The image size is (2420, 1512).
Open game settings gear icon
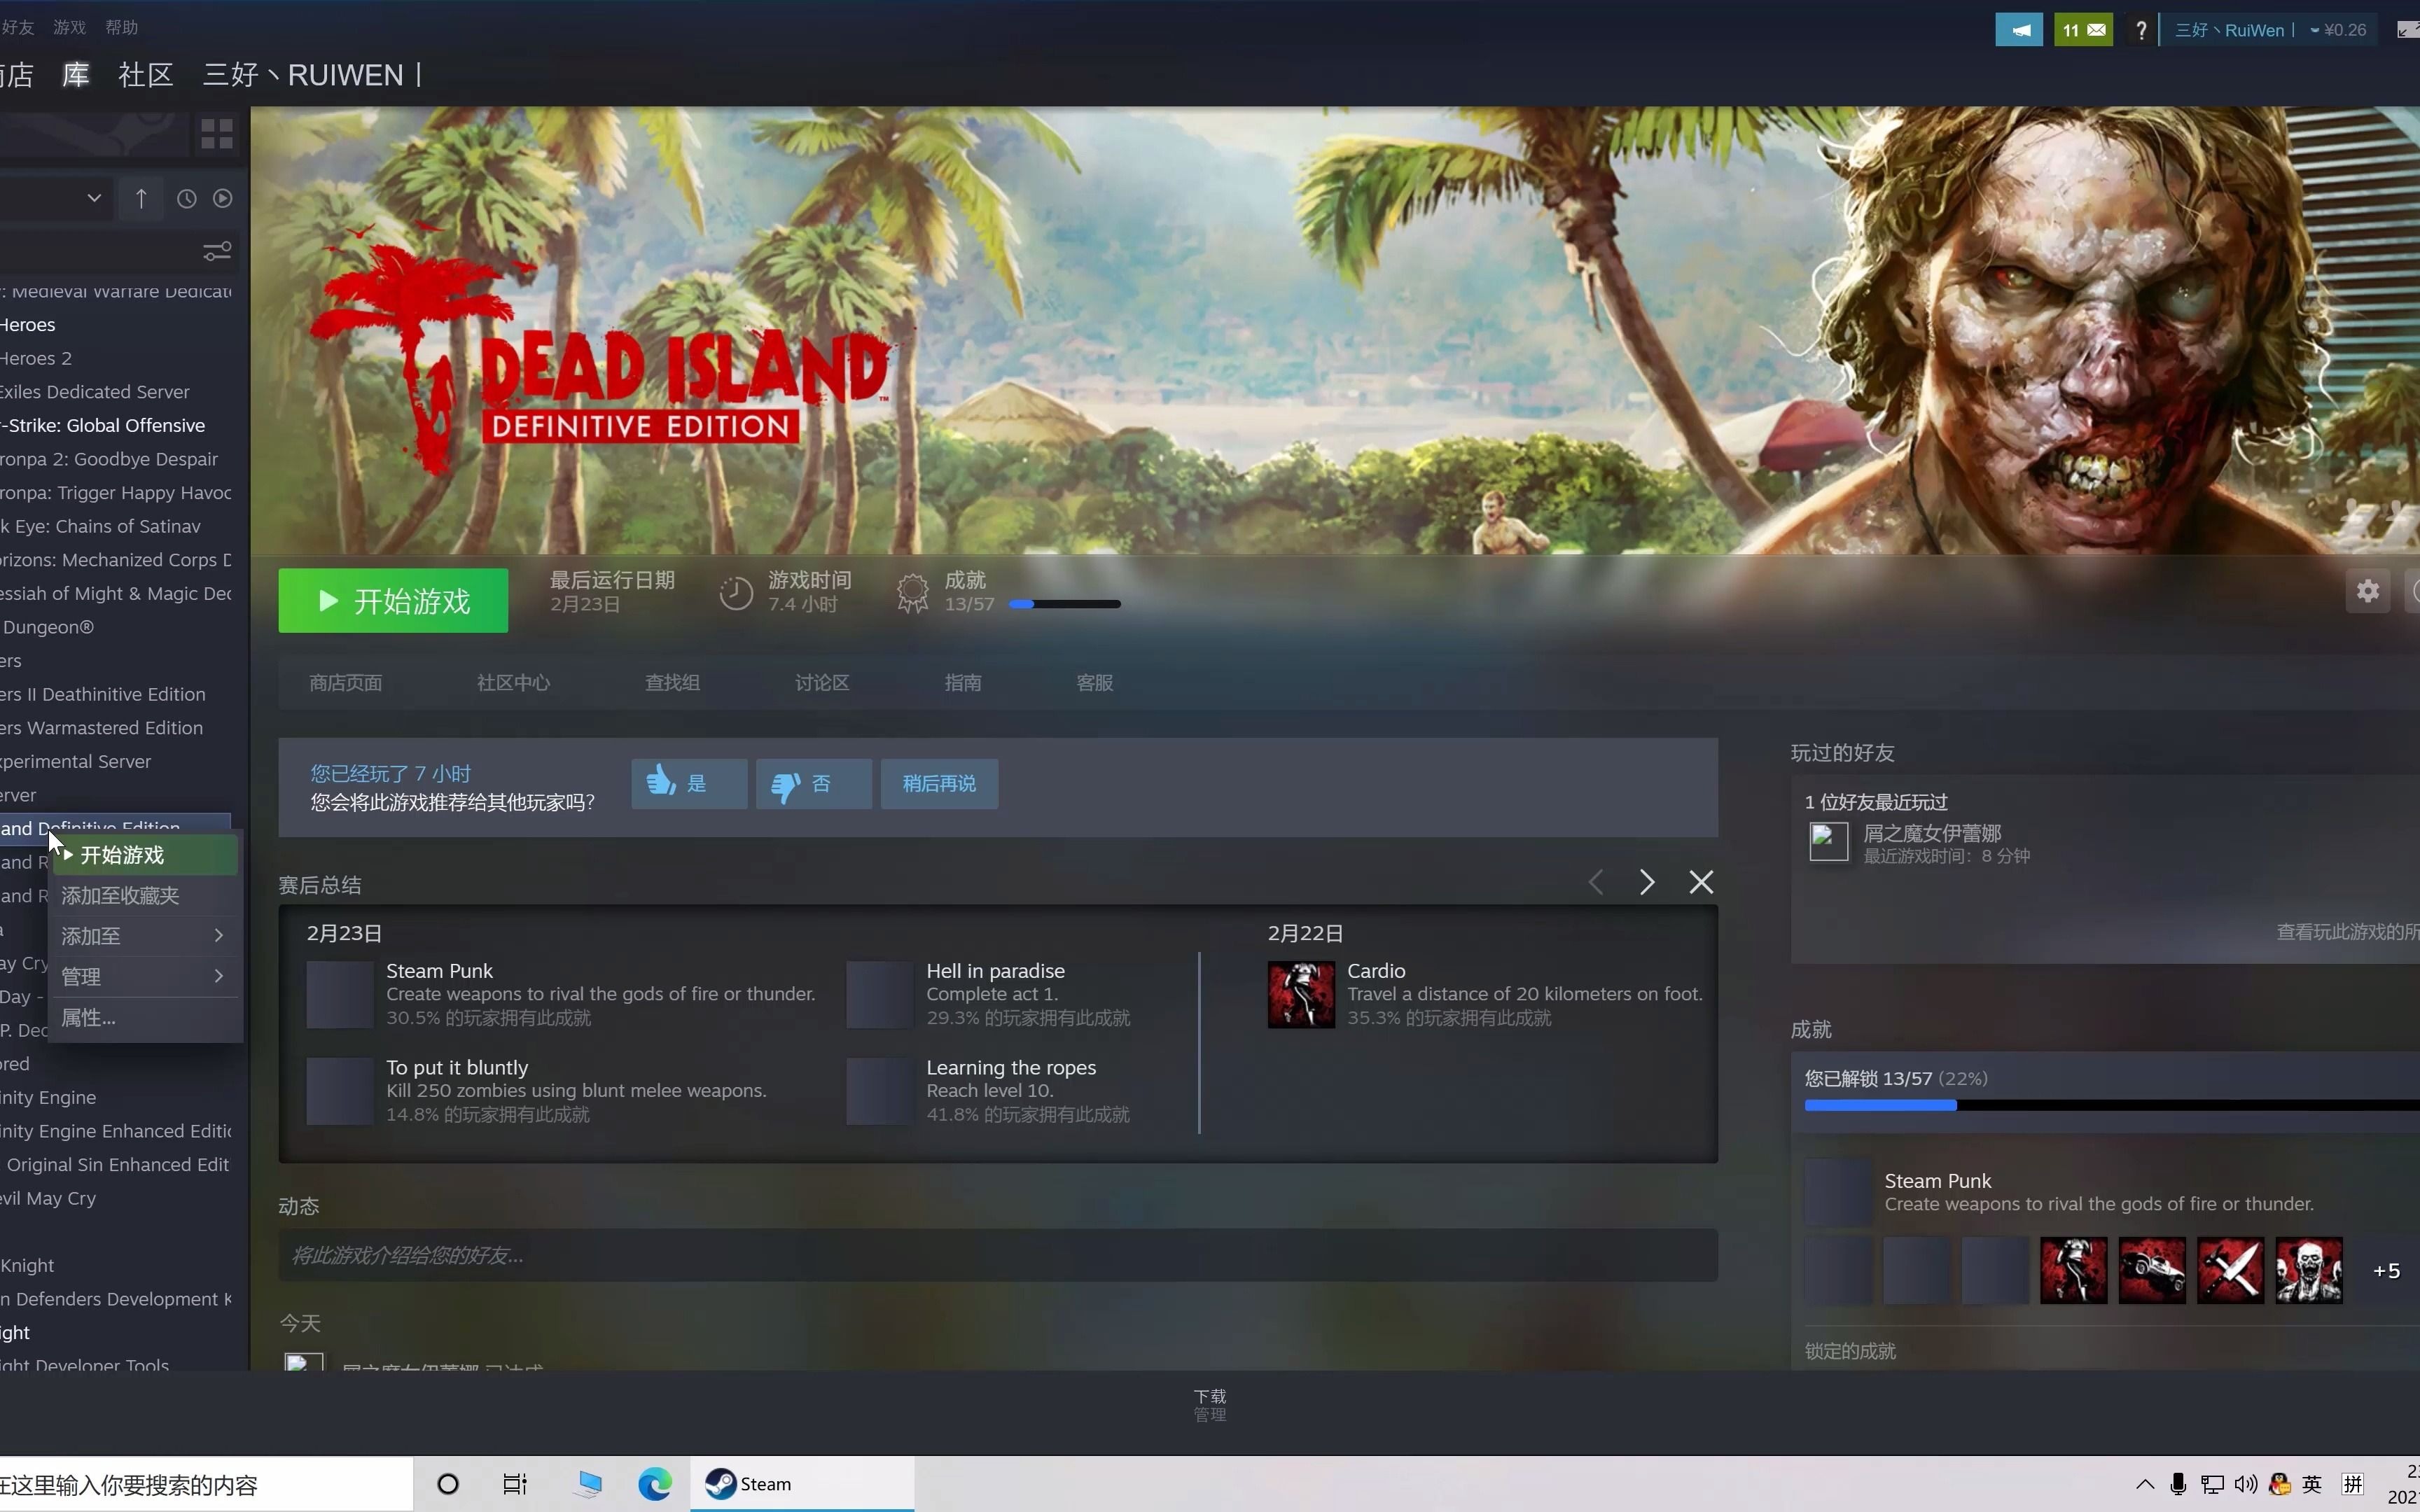(2367, 591)
